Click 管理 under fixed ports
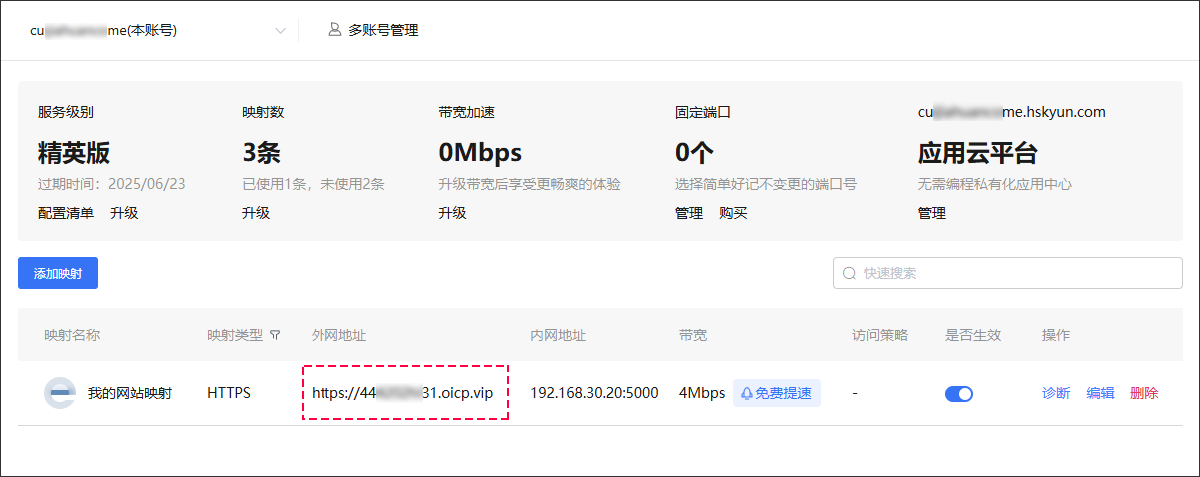Image resolution: width=1200 pixels, height=477 pixels. 689,213
